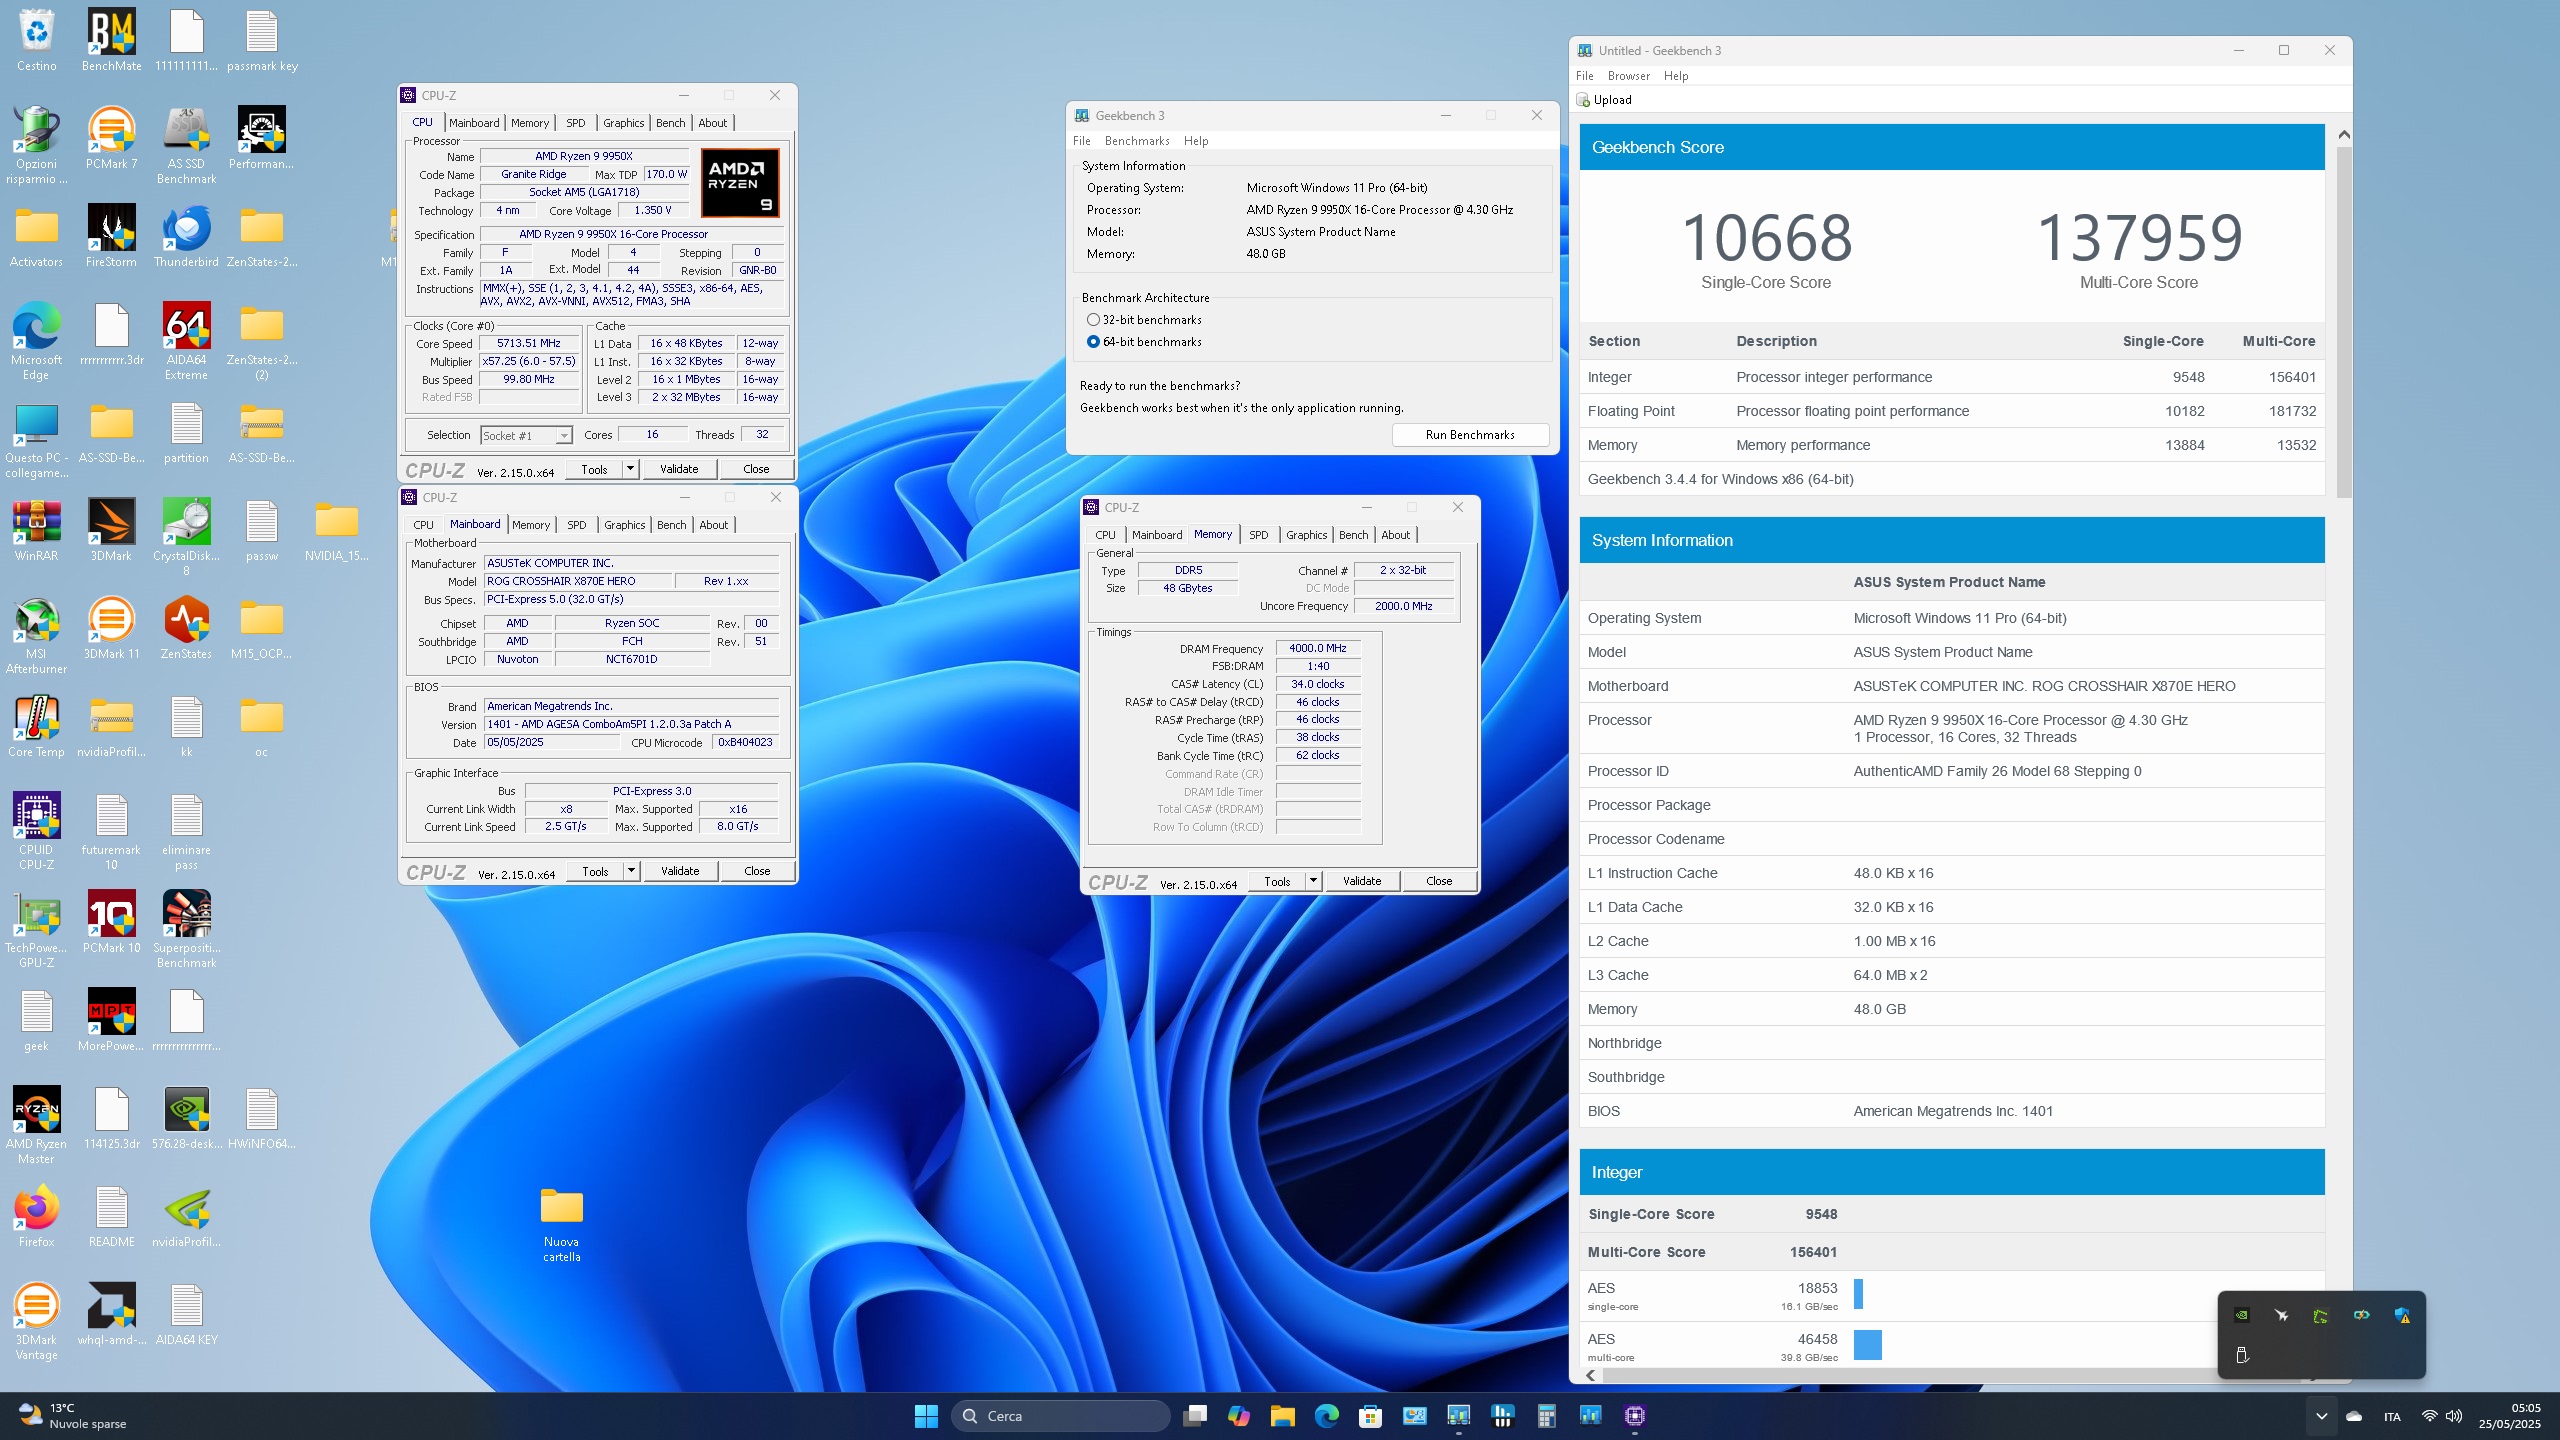Viewport: 2560px width, 1440px height.
Task: Open the Nuova cartella desktop folder
Action: click(x=562, y=1224)
